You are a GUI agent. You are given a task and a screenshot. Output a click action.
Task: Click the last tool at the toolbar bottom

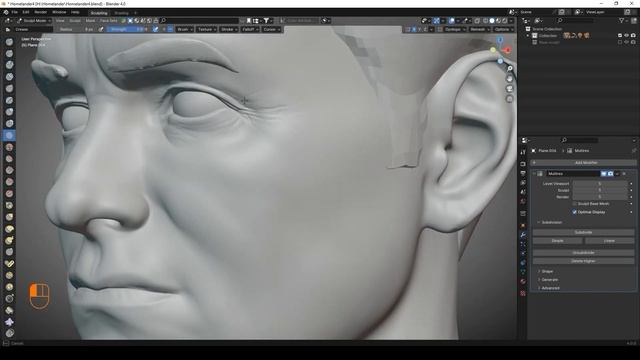click(9, 333)
